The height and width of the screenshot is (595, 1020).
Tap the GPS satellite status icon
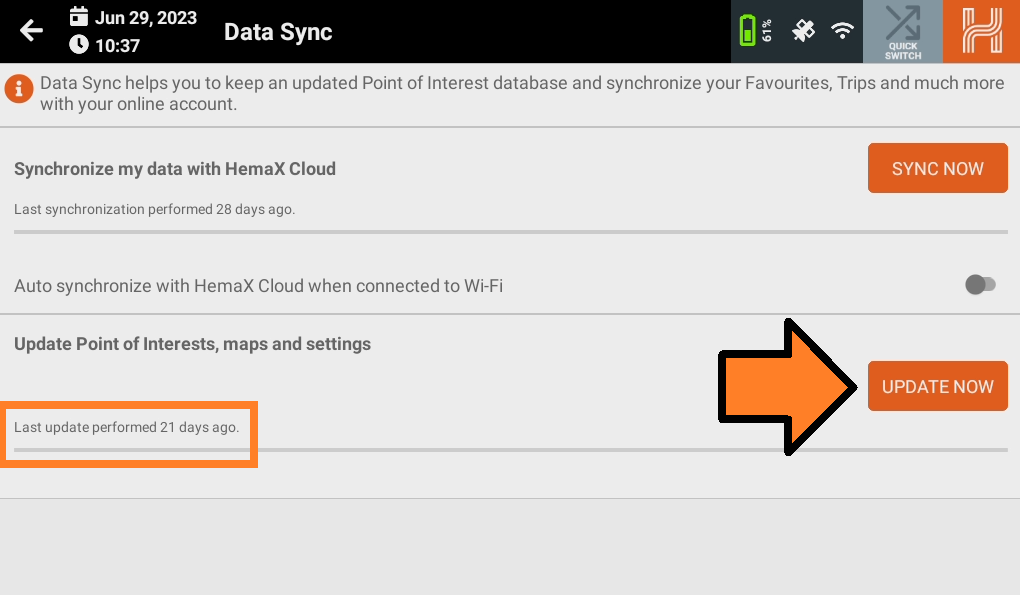click(803, 31)
